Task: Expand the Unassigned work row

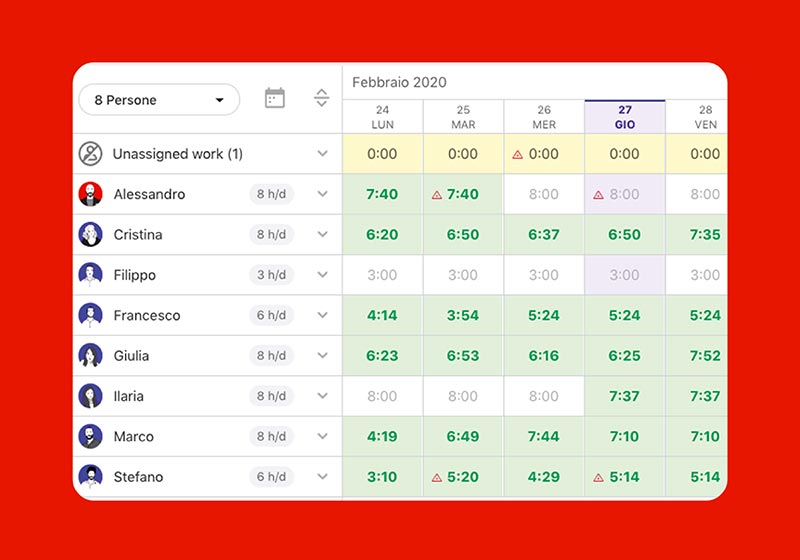Action: 322,154
